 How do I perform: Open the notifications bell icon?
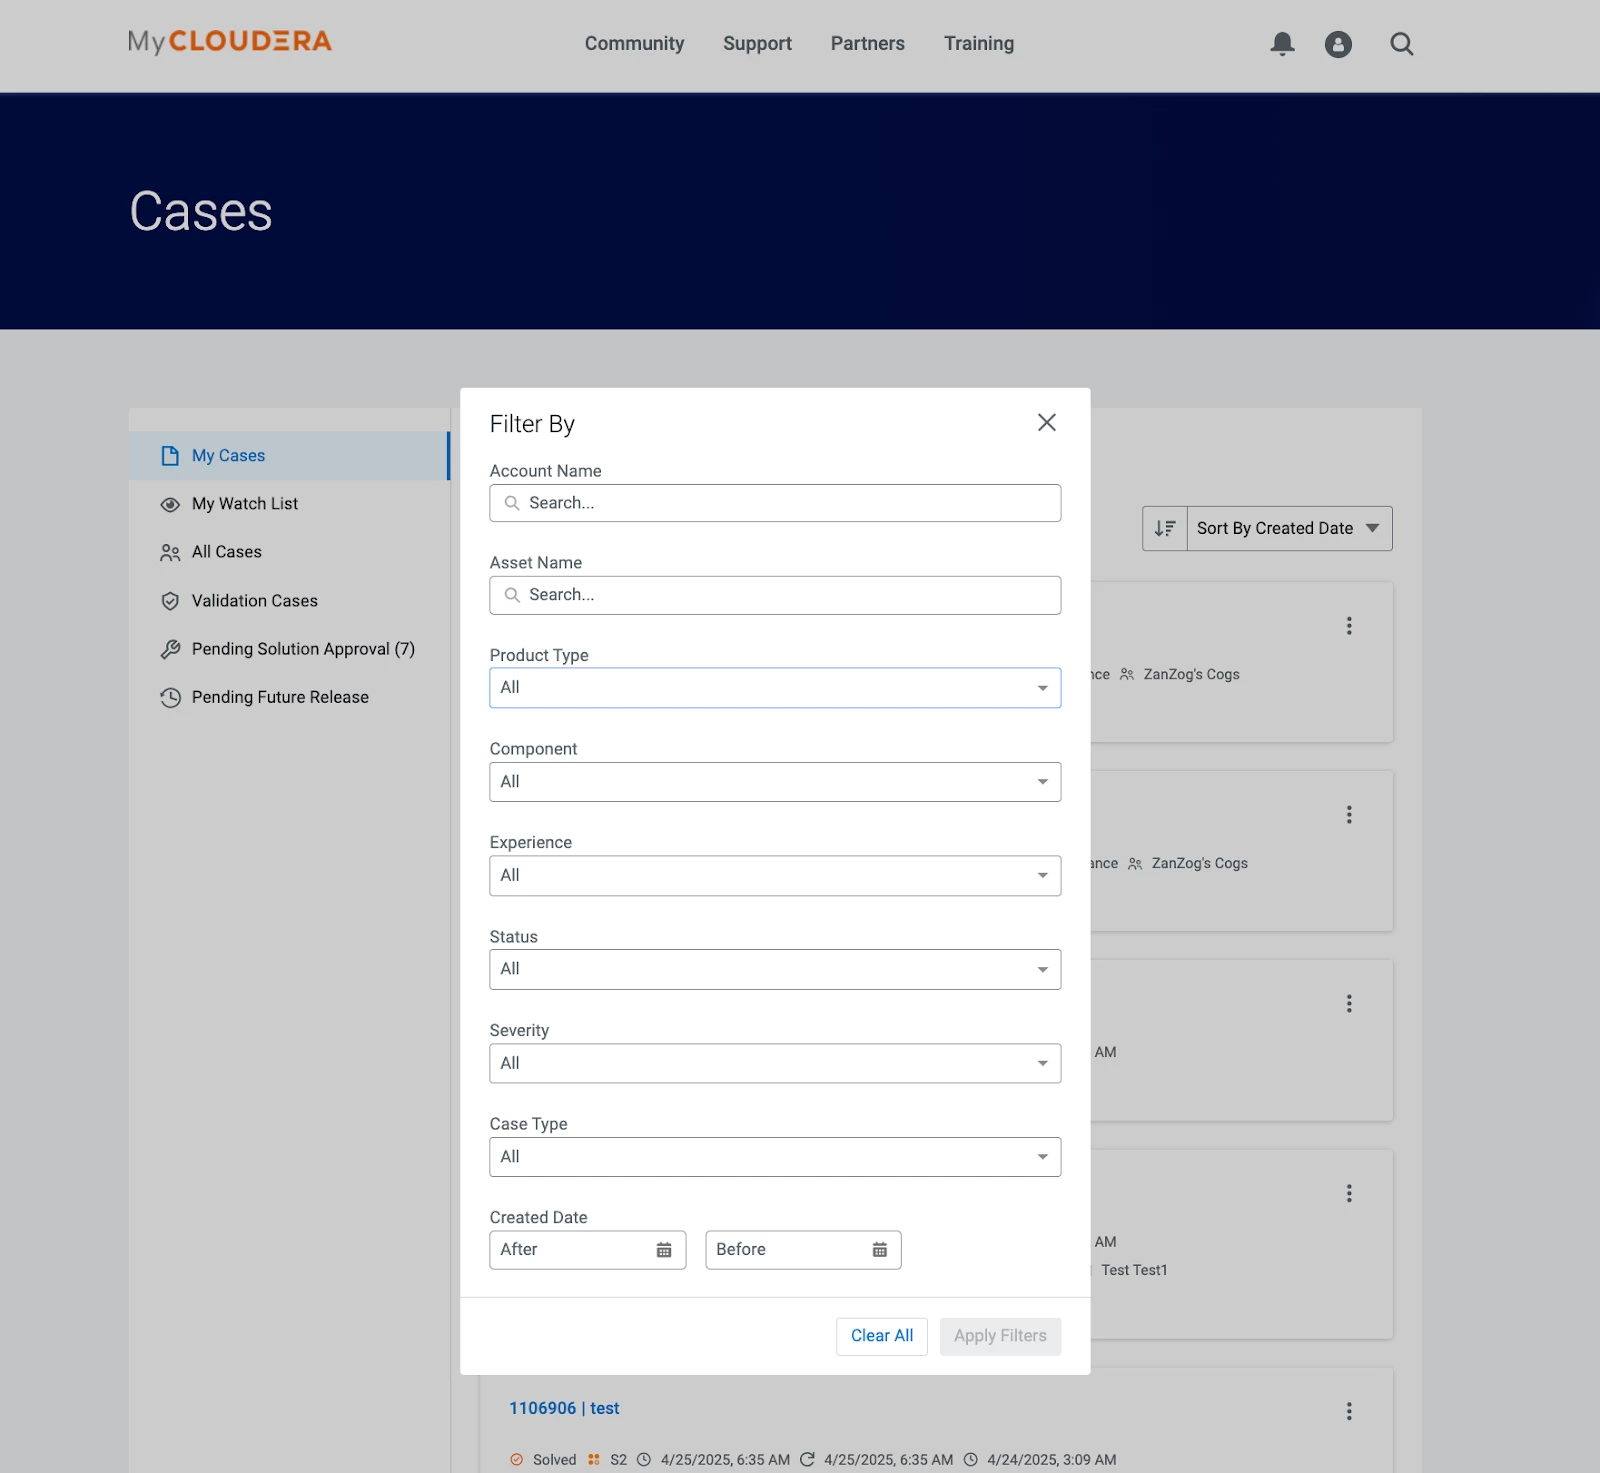1282,44
